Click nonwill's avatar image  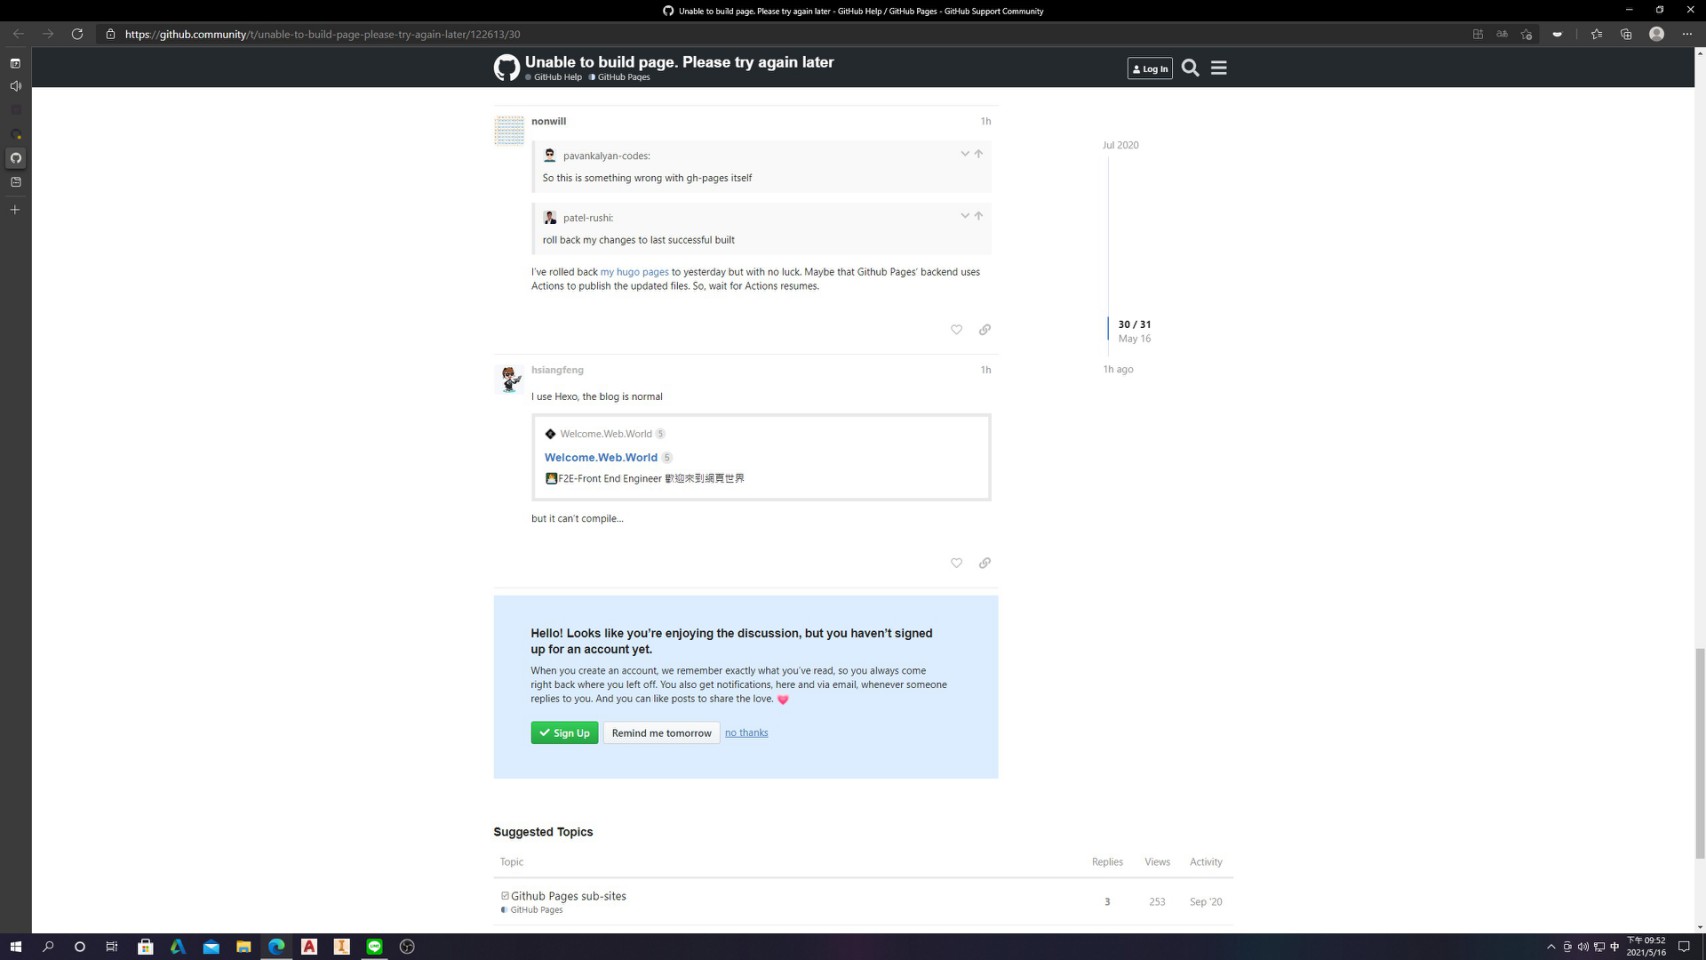(509, 130)
